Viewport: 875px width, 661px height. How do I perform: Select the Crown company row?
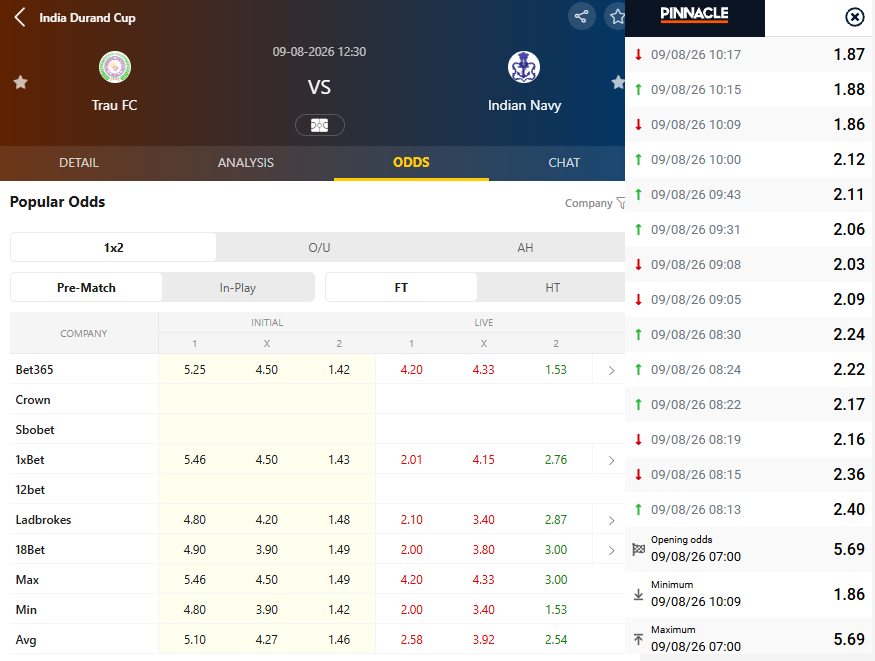coord(318,399)
